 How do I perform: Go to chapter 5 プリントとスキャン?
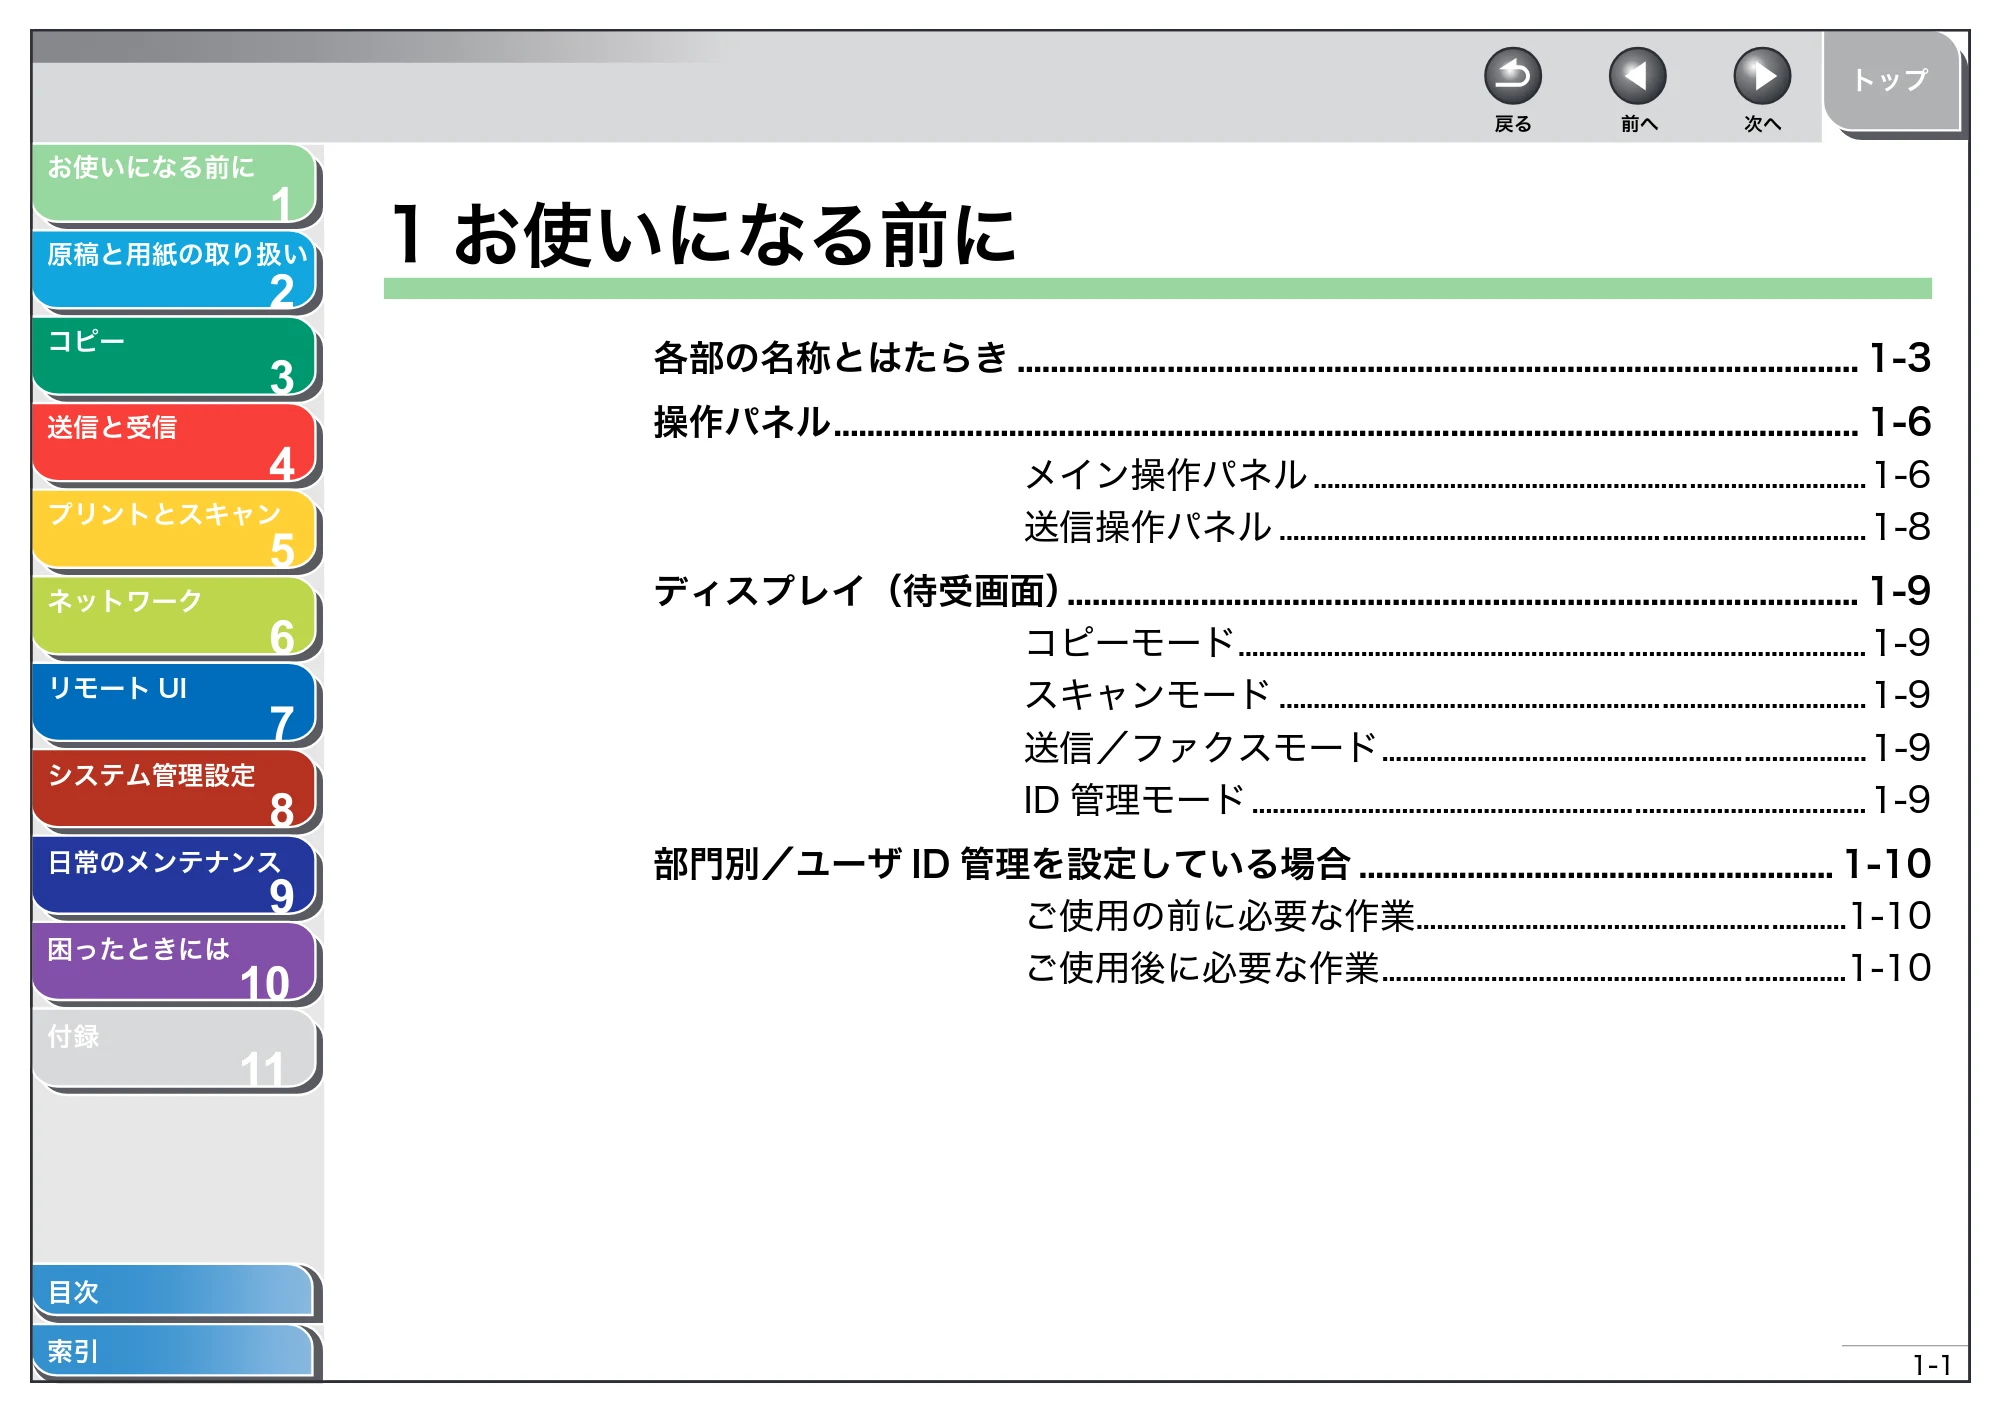coord(175,530)
